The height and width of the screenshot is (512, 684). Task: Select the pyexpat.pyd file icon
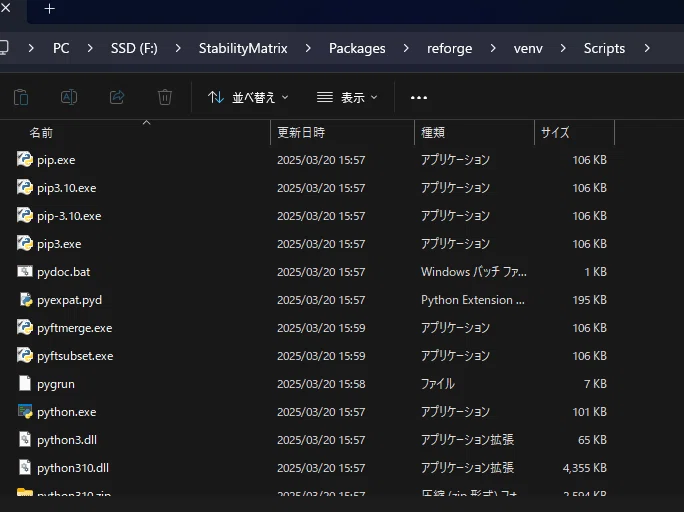tap(26, 300)
